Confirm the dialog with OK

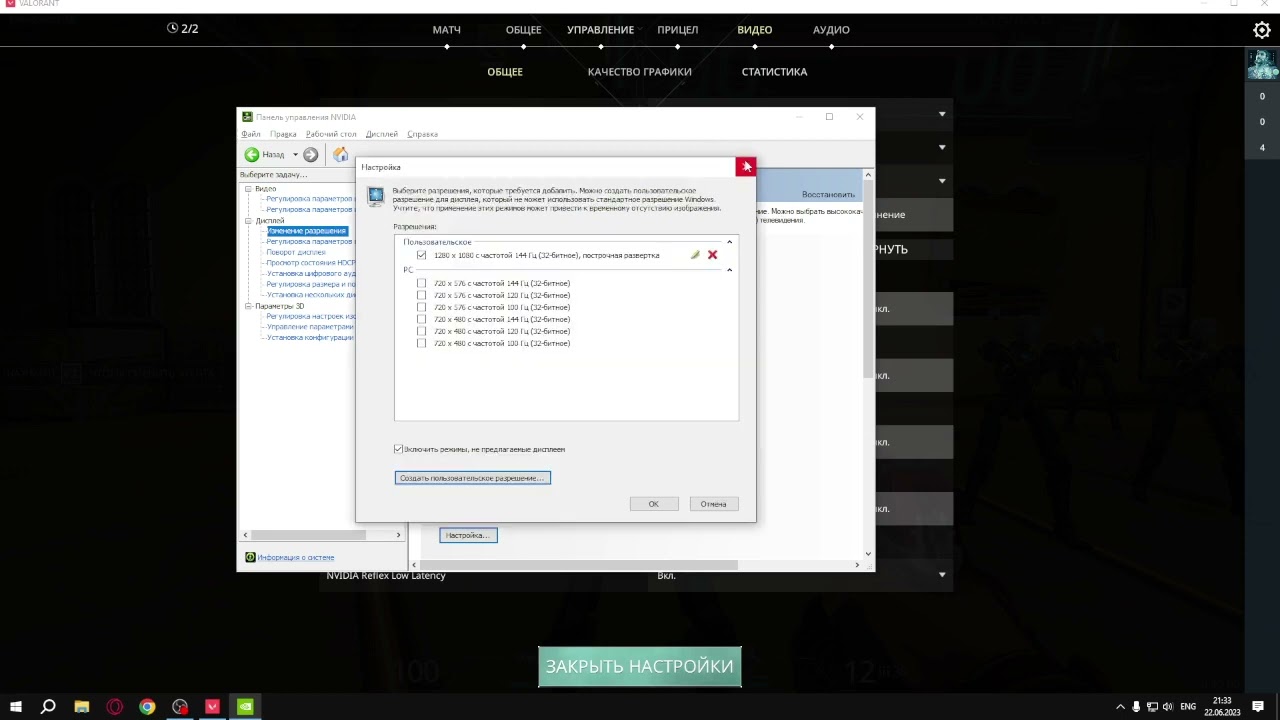pyautogui.click(x=654, y=504)
